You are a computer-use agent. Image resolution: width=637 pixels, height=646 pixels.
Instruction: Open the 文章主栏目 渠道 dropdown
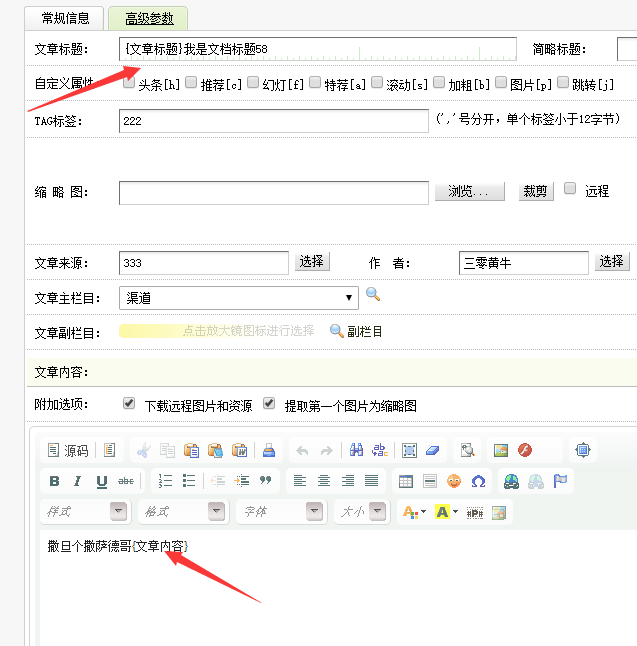239,298
